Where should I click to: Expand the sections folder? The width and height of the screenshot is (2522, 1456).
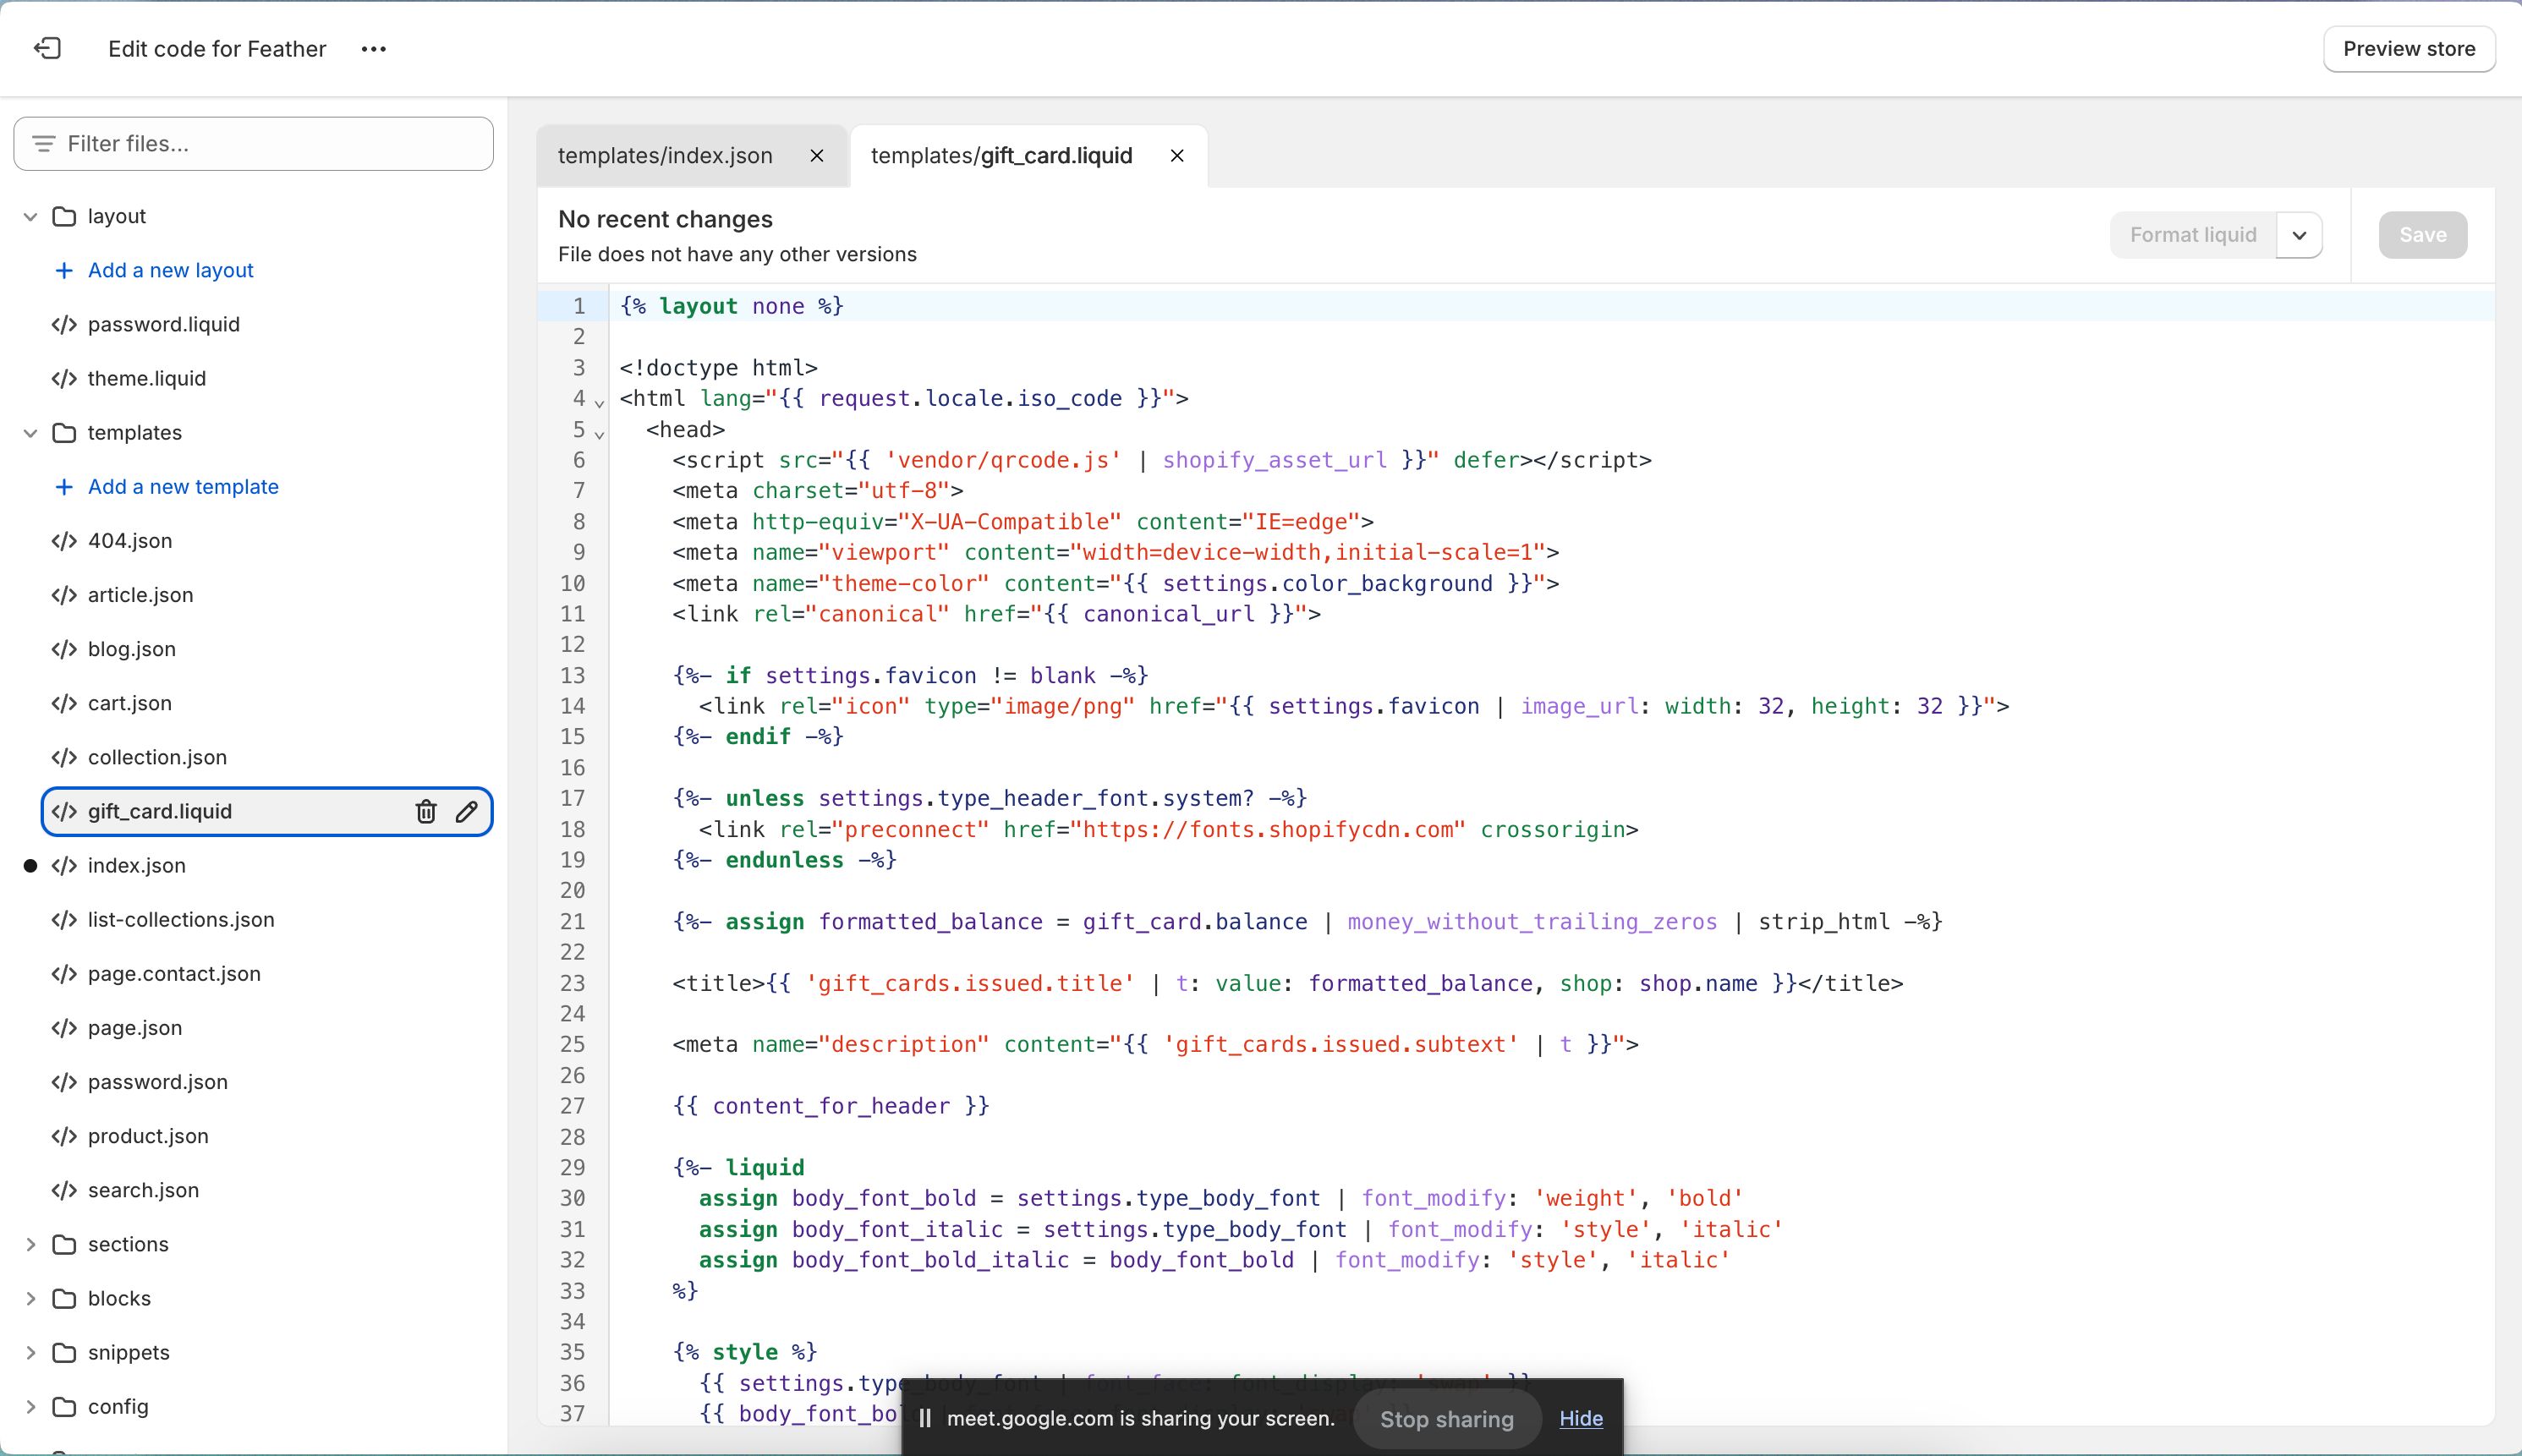30,1245
